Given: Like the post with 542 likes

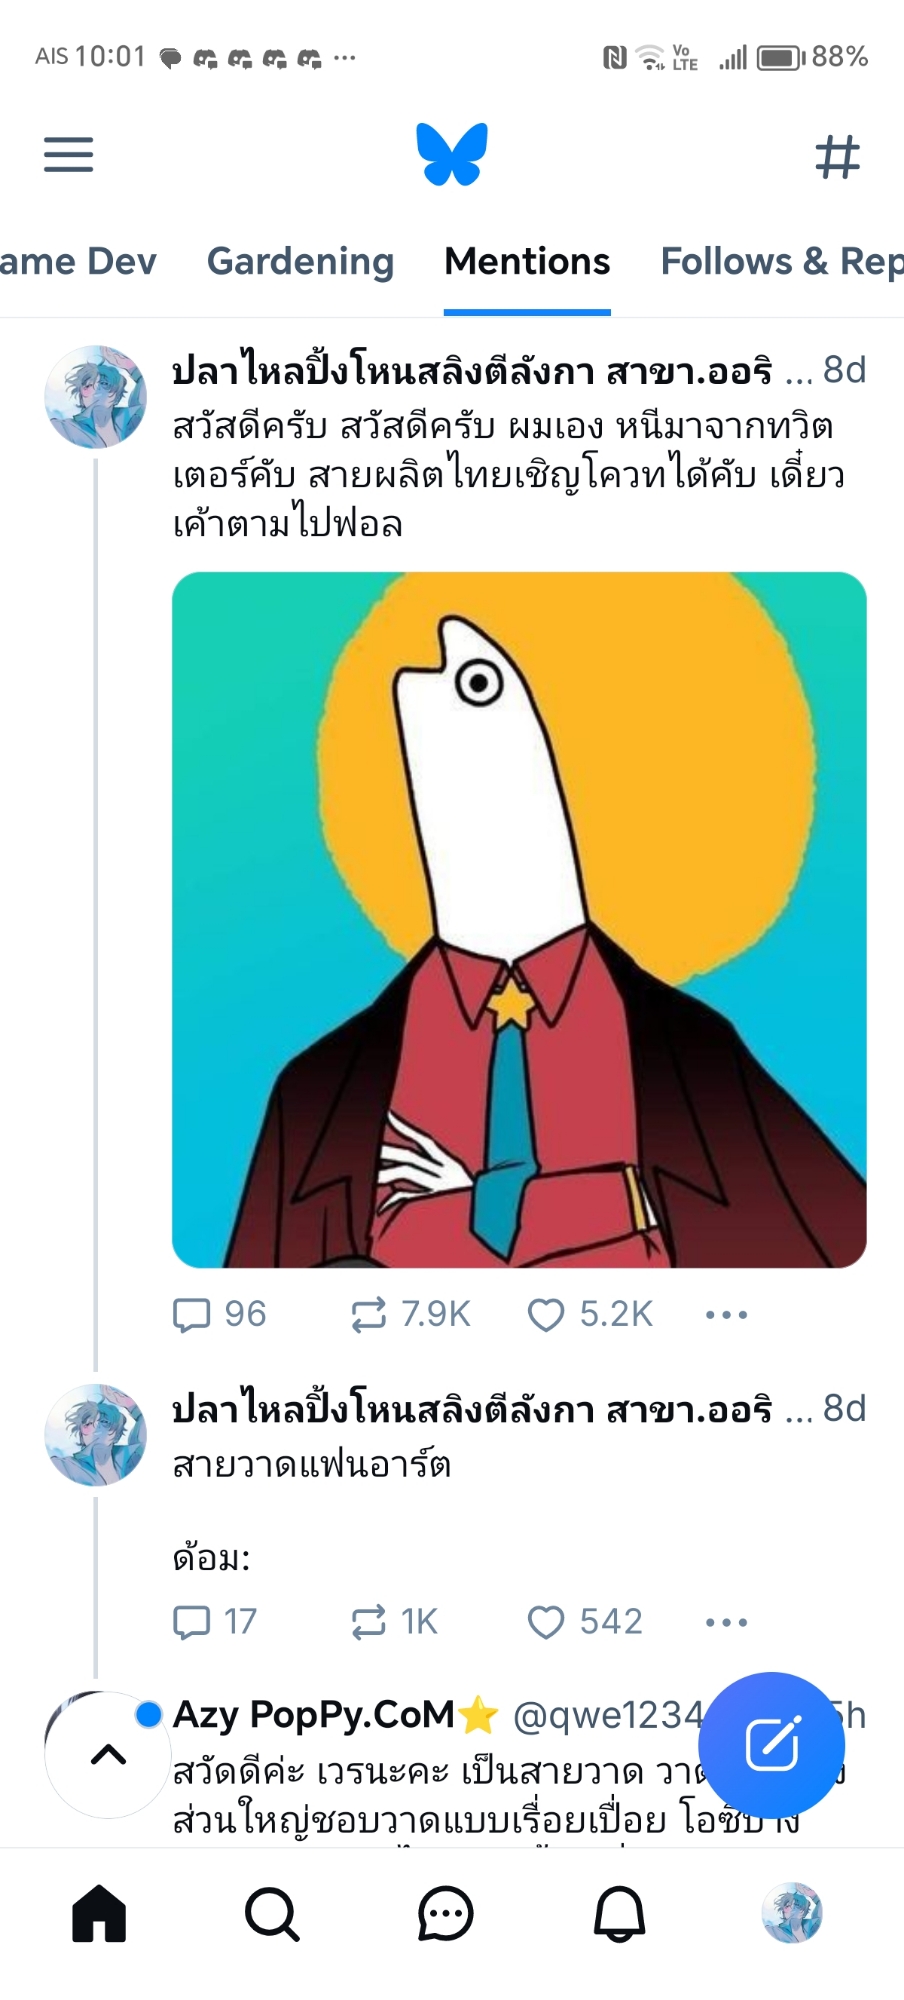Looking at the screenshot, I should coord(546,1622).
